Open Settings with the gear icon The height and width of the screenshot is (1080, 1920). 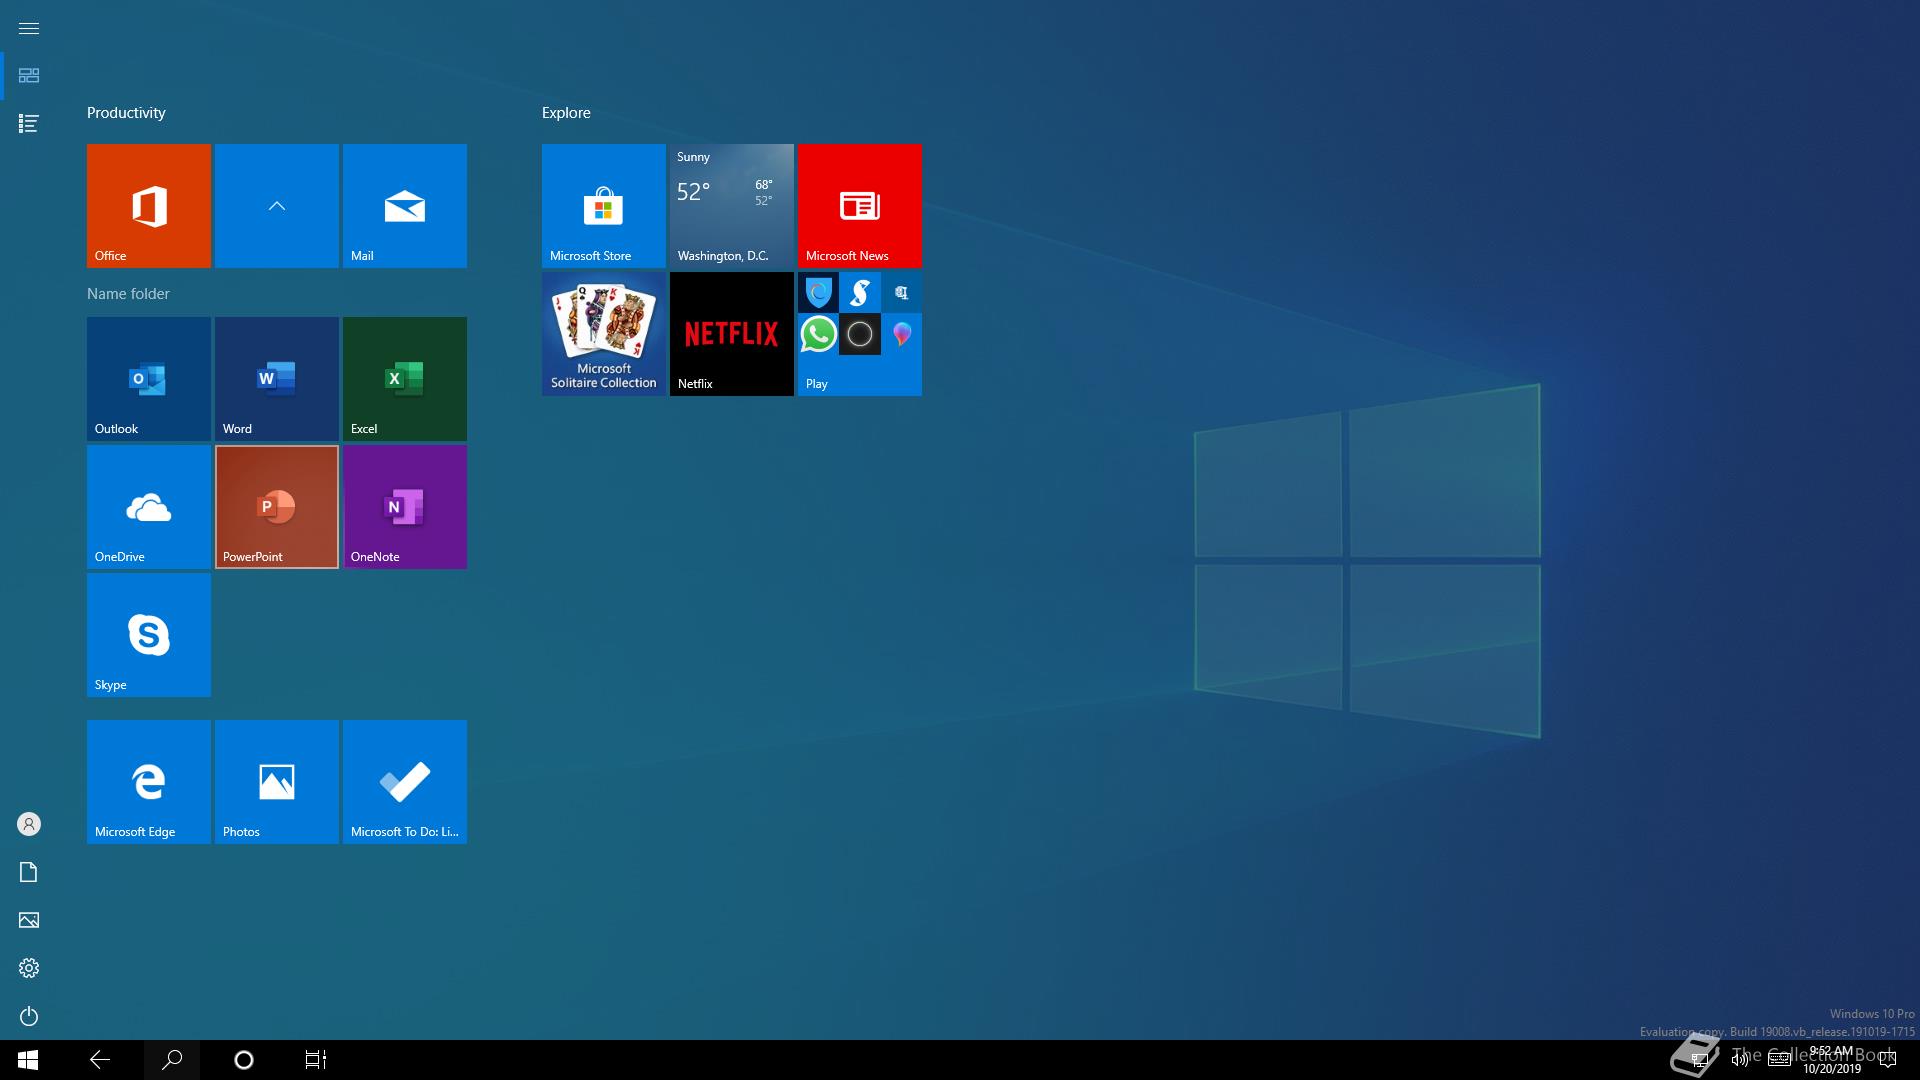[x=29, y=968]
